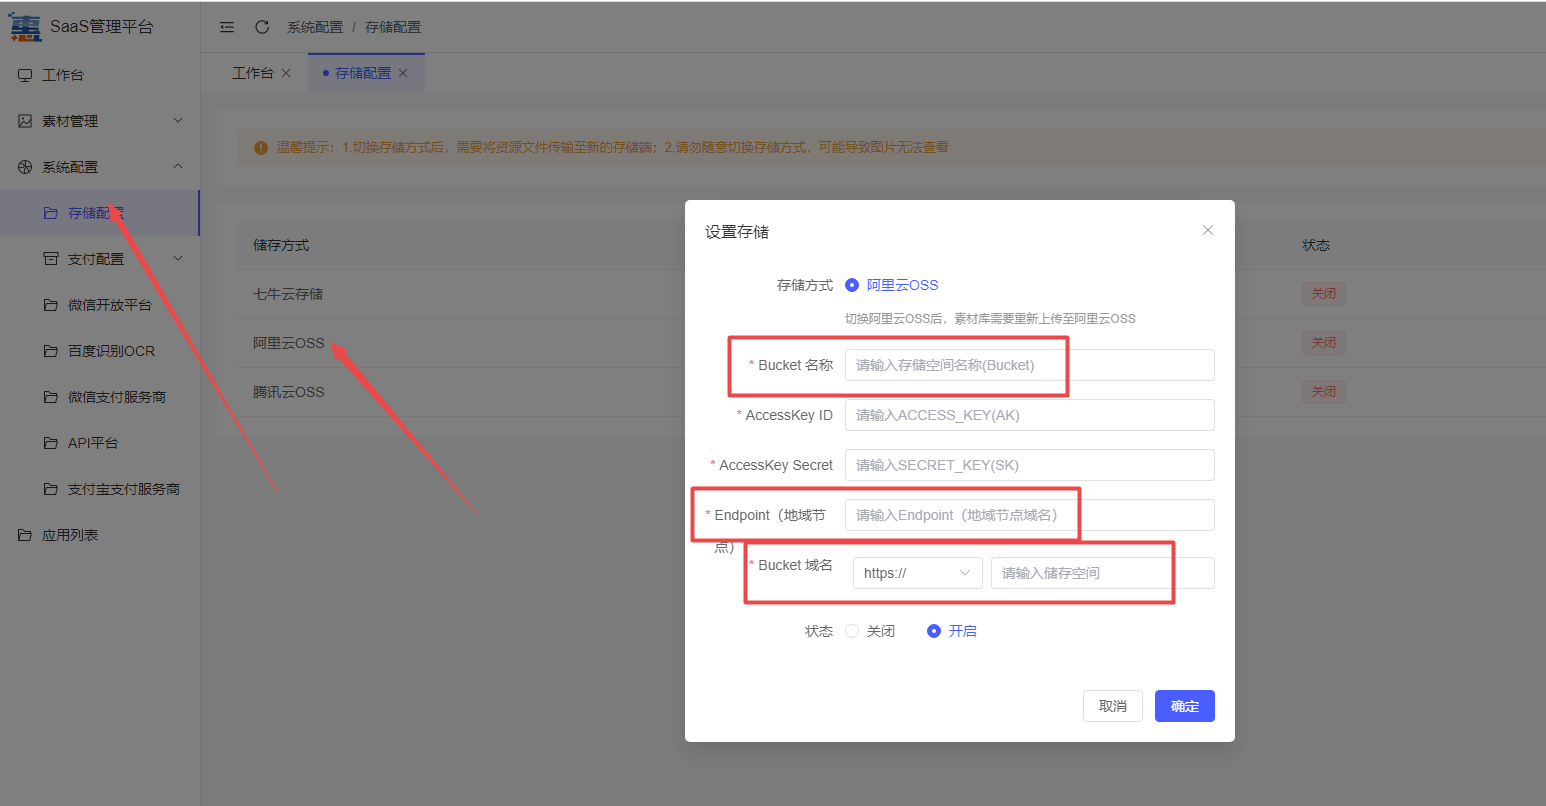Click the AccessKey Secret input field
1546x806 pixels.
[x=1030, y=465]
